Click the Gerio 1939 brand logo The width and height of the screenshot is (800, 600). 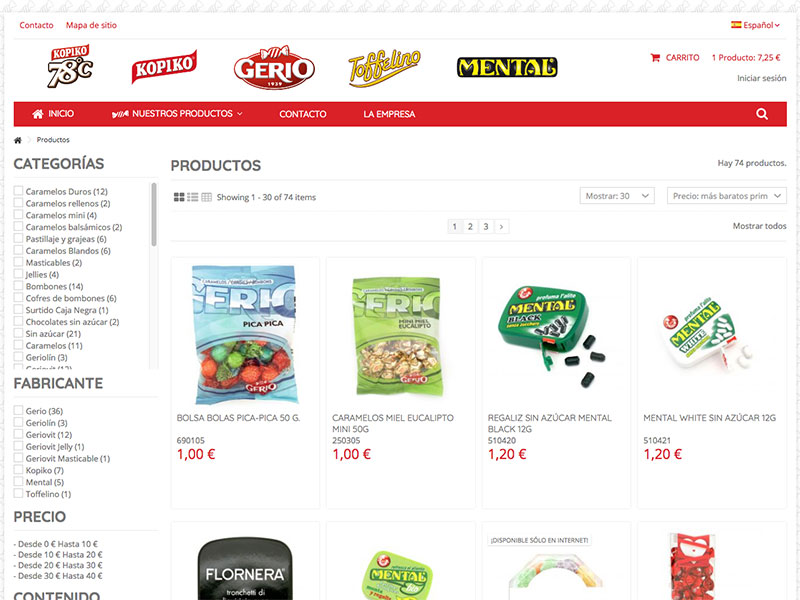tap(274, 67)
